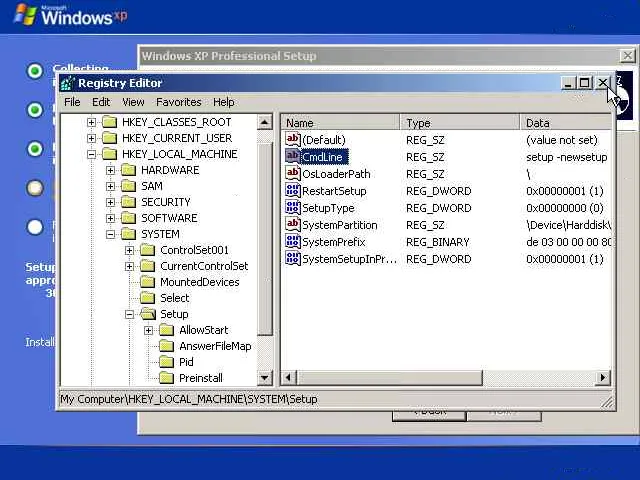640x480 pixels.
Task: Expand the HARDWARE key
Action: pyautogui.click(x=110, y=170)
